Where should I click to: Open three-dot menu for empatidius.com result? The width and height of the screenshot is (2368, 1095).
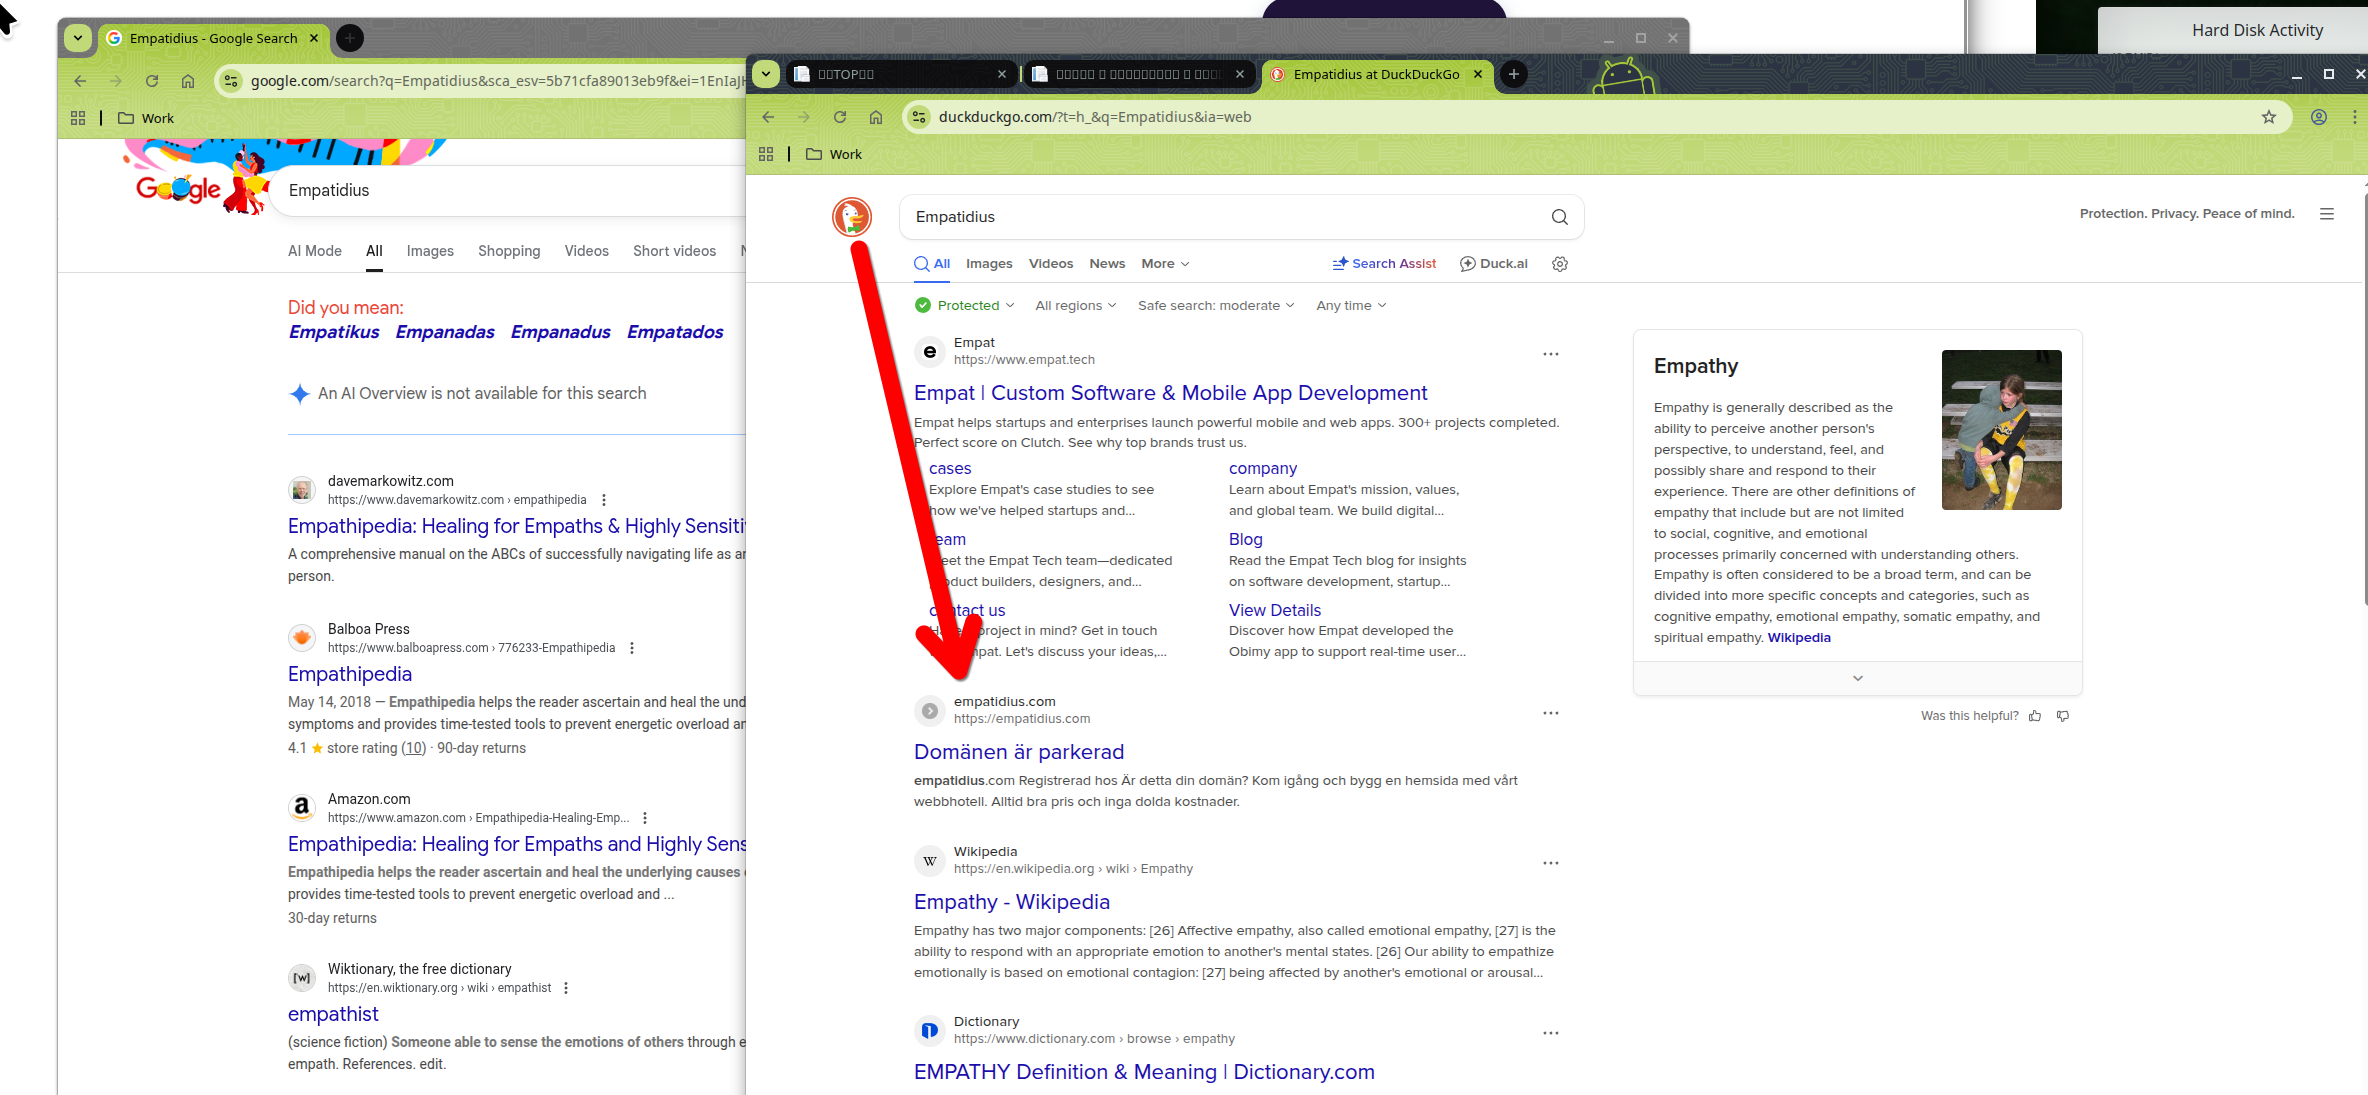pyautogui.click(x=1550, y=713)
